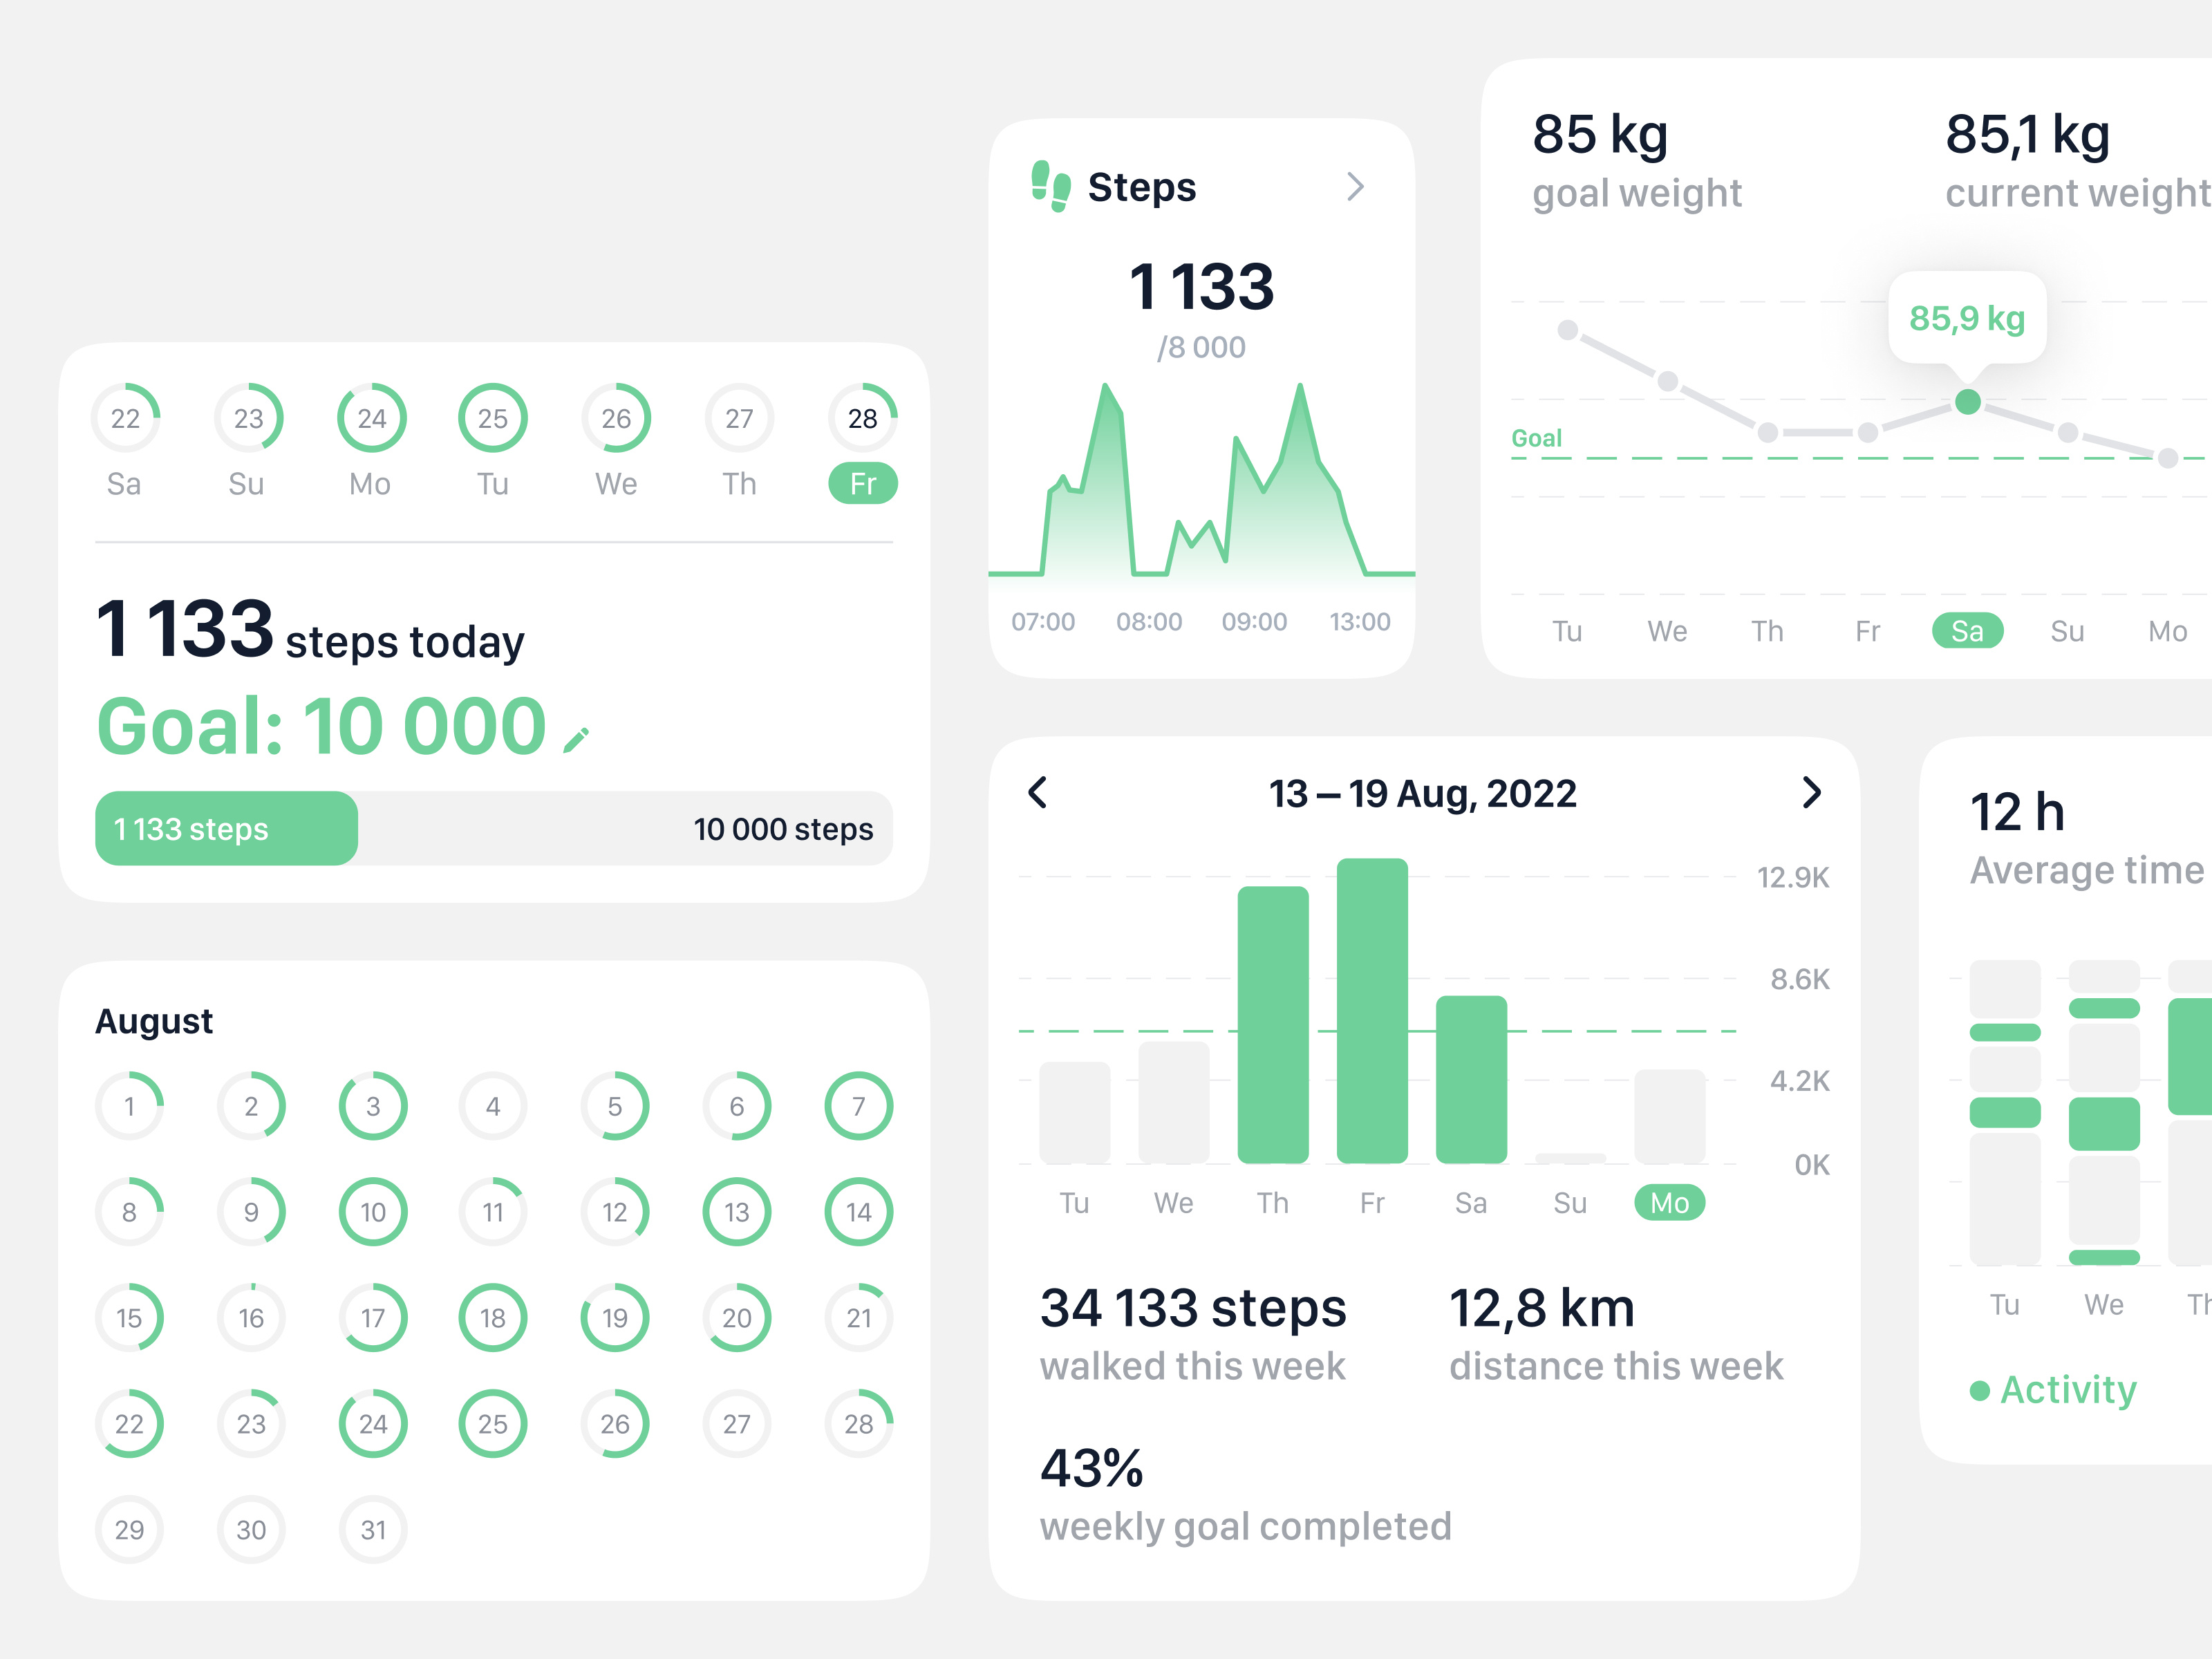
Task: Select the Th tab under weekly bars
Action: 1272,1202
